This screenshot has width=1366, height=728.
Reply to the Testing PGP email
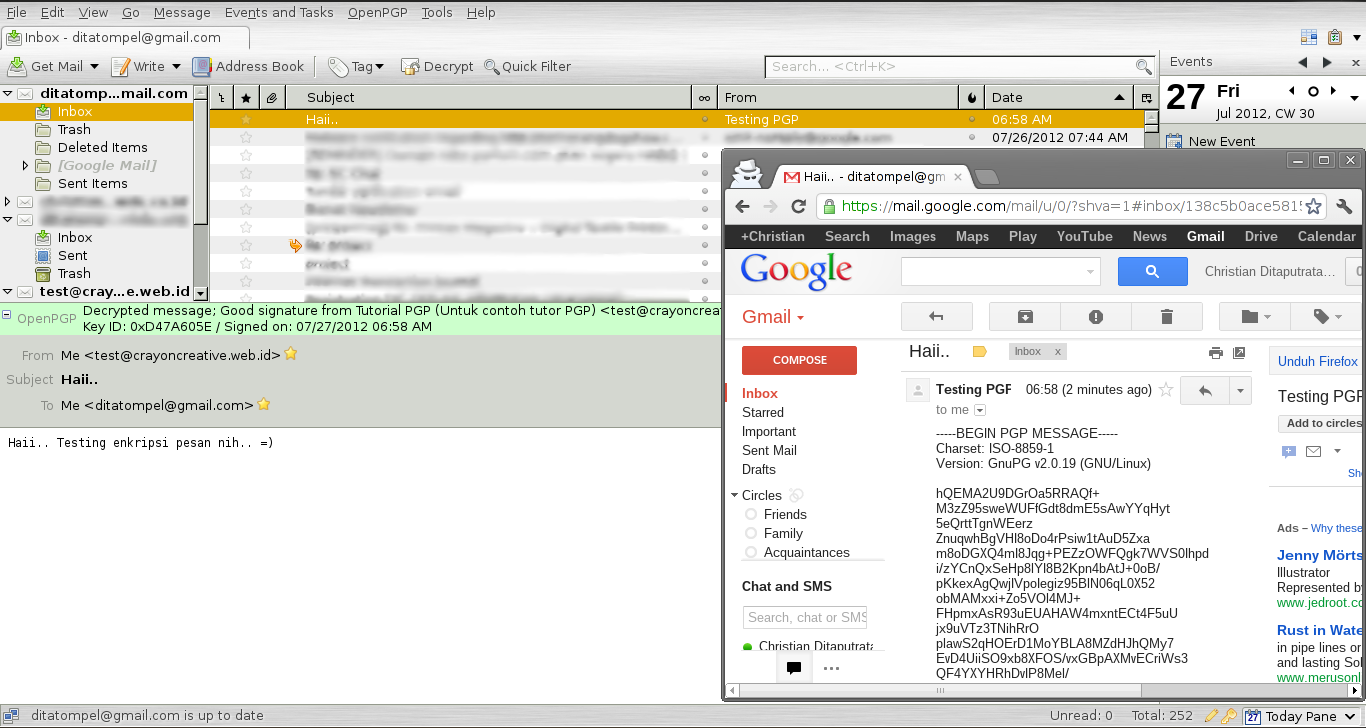[x=1205, y=390]
